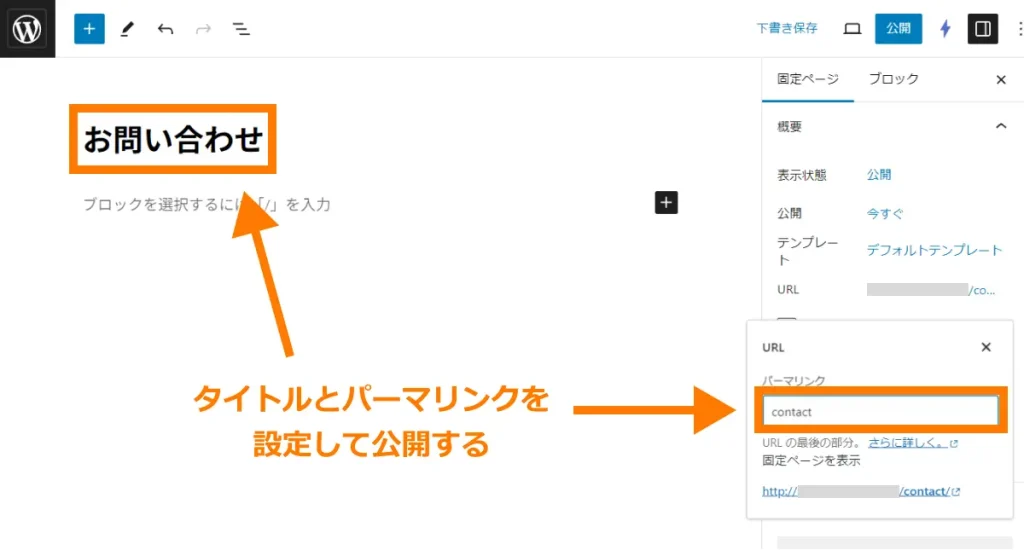Open the block inserter plus button
This screenshot has width=1024, height=550.
(x=89, y=29)
